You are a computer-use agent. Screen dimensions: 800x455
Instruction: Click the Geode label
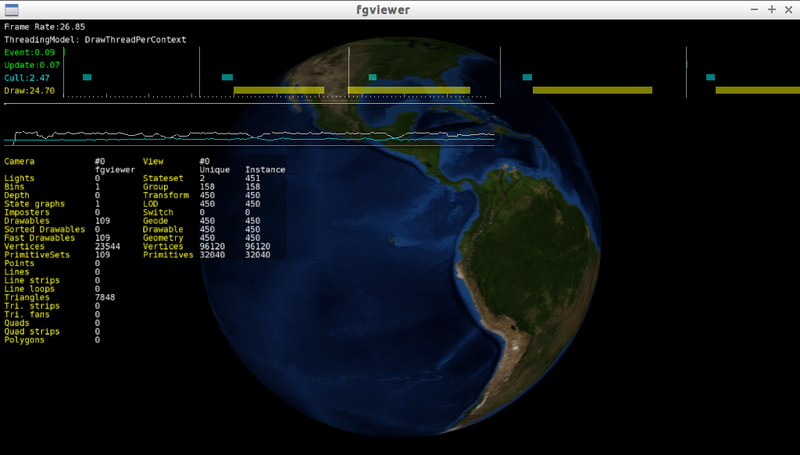click(156, 221)
